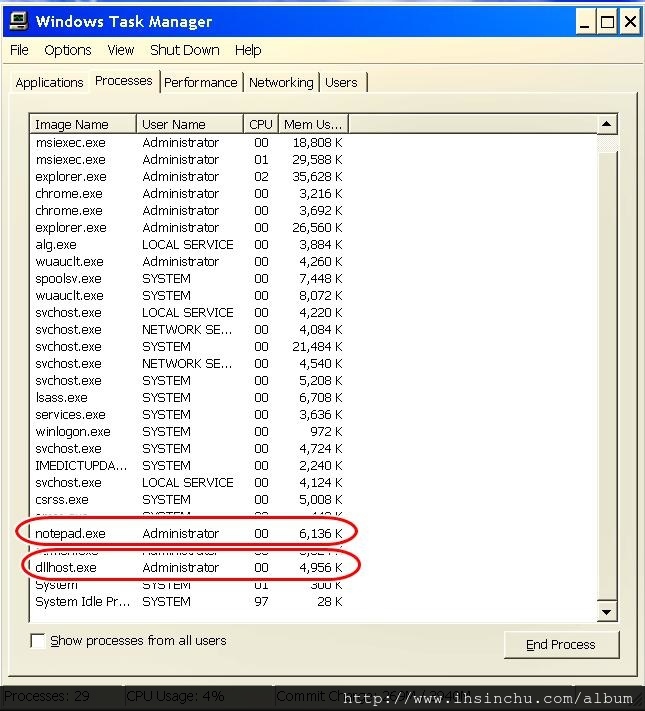Select explorer.exe using 26,560 K
The height and width of the screenshot is (711, 645).
pyautogui.click(x=189, y=228)
